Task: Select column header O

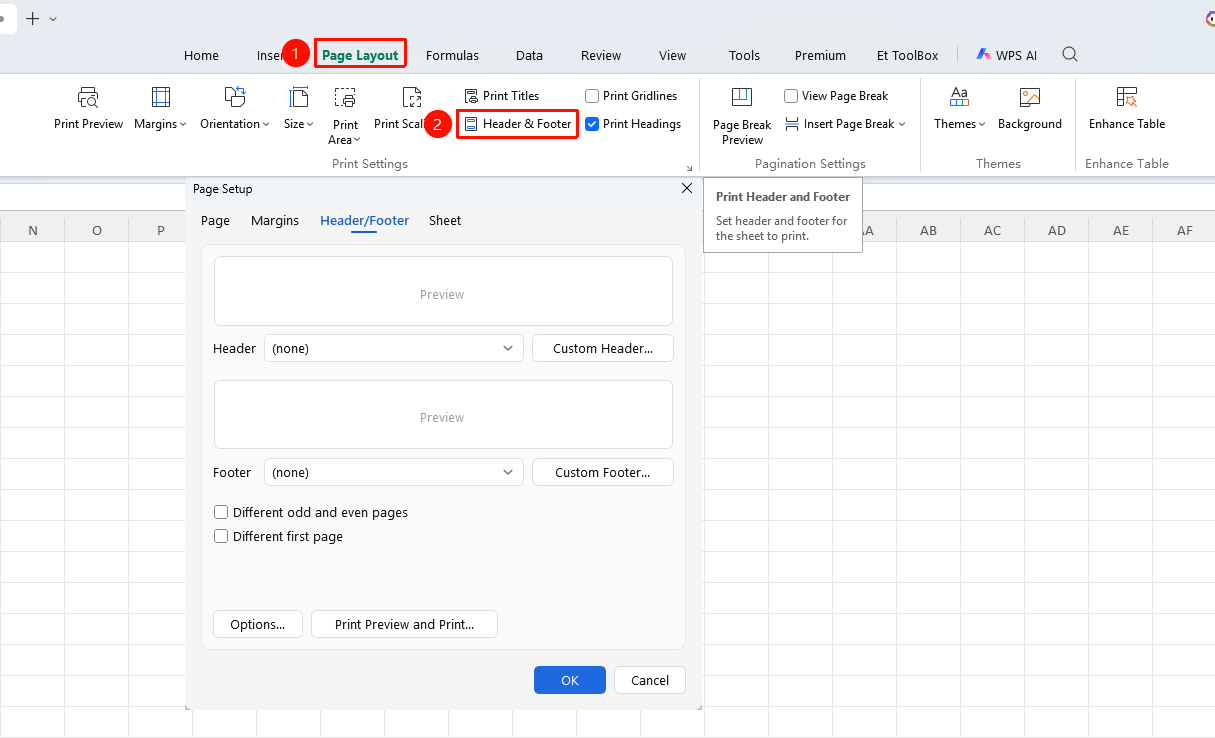Action: pos(97,230)
